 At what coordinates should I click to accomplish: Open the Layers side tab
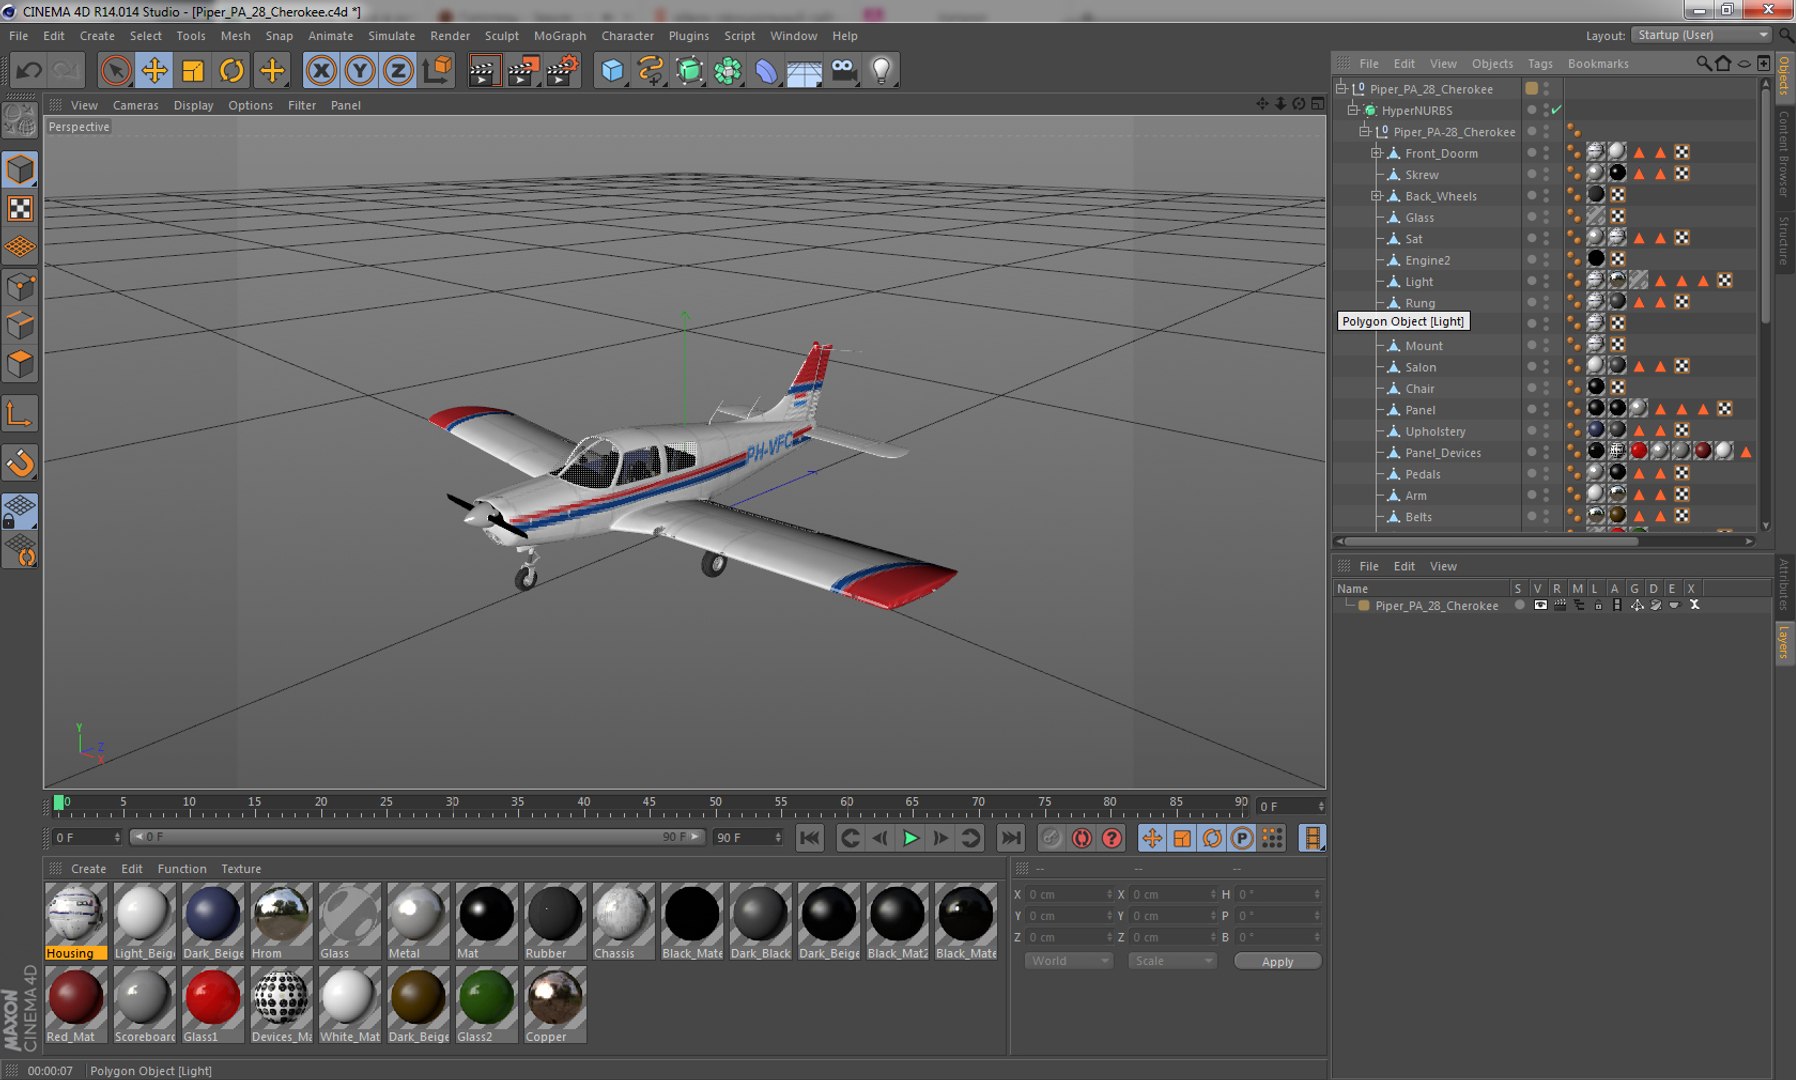coord(1783,642)
